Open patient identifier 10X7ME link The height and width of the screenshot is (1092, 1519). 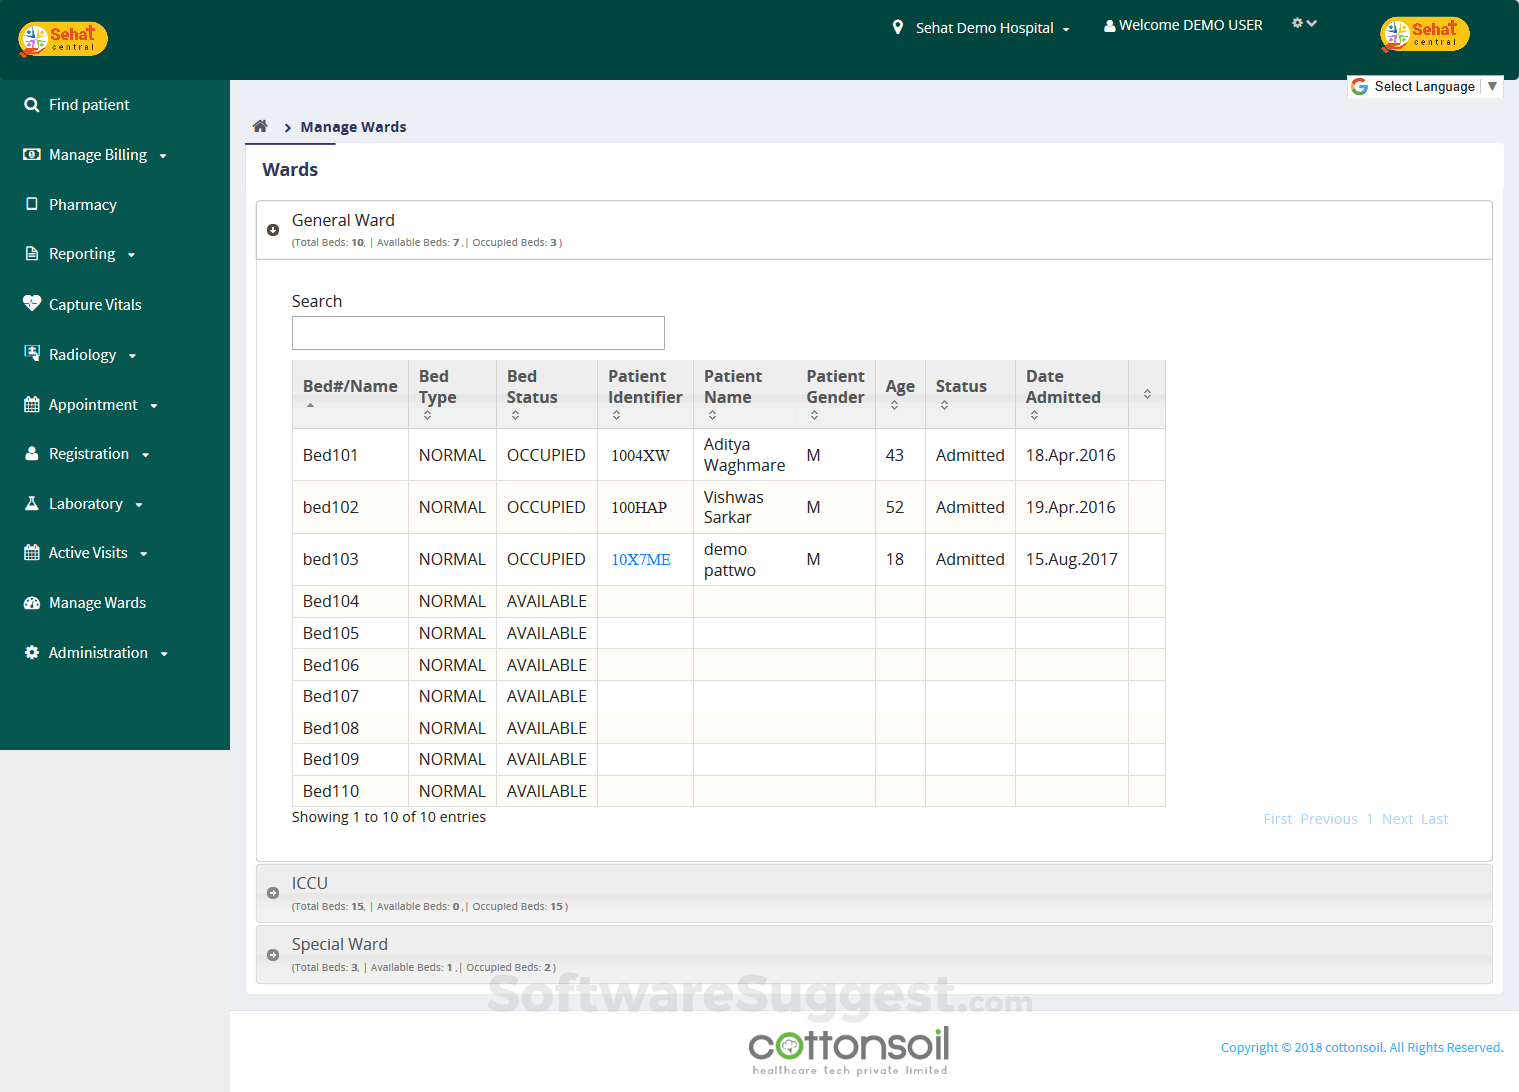pyautogui.click(x=641, y=560)
